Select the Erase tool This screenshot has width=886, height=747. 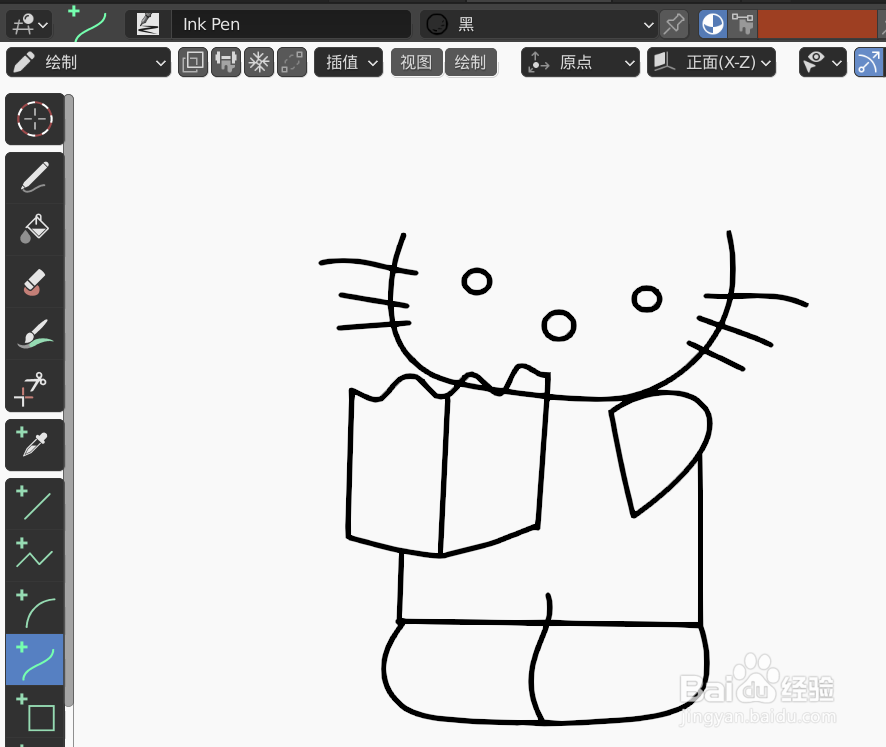click(34, 282)
